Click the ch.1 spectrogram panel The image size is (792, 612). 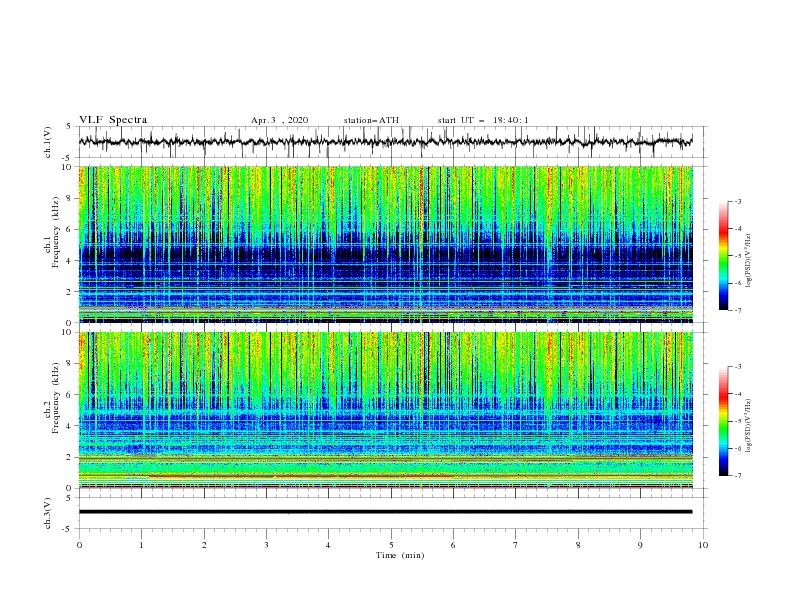(385, 244)
